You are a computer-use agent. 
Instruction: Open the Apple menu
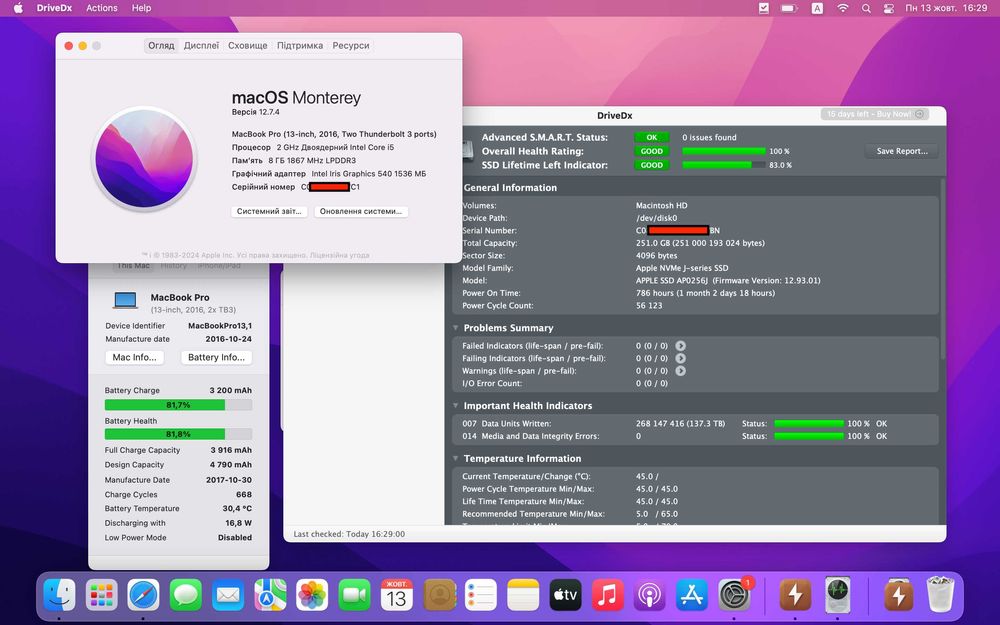pyautogui.click(x=18, y=8)
